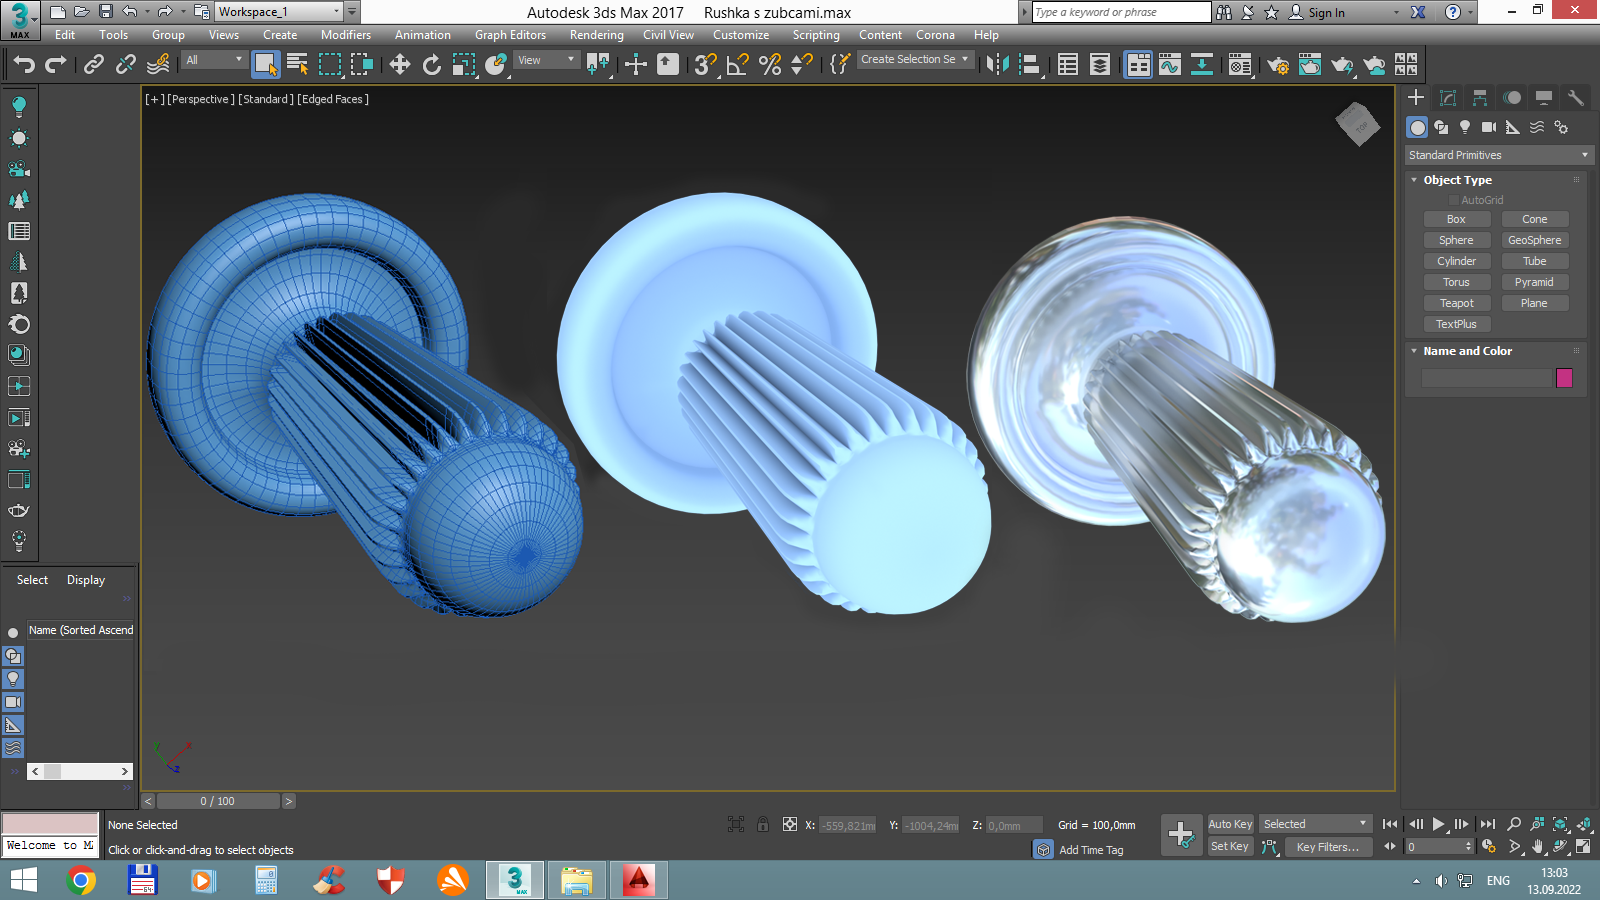1600x900 pixels.
Task: Open the Windows Start menu
Action: click(x=24, y=880)
